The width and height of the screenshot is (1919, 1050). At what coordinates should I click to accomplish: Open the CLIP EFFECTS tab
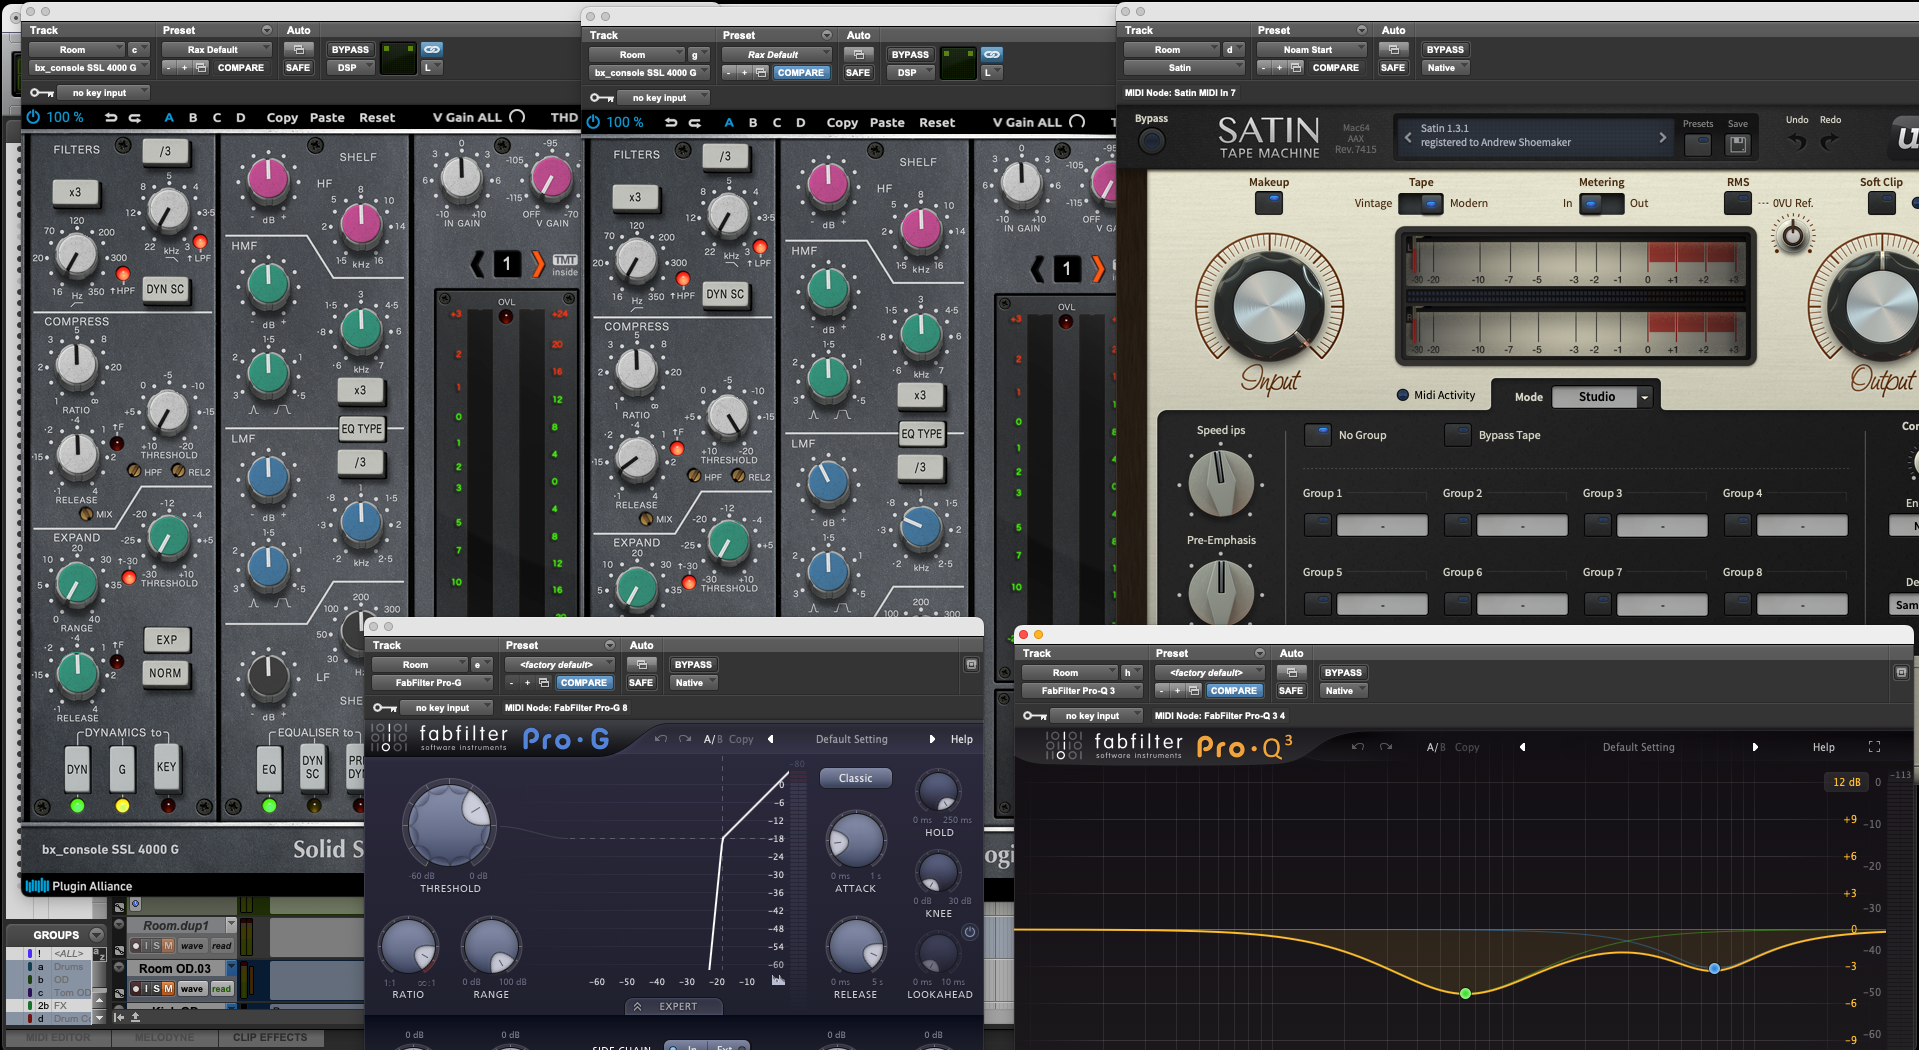point(270,1037)
